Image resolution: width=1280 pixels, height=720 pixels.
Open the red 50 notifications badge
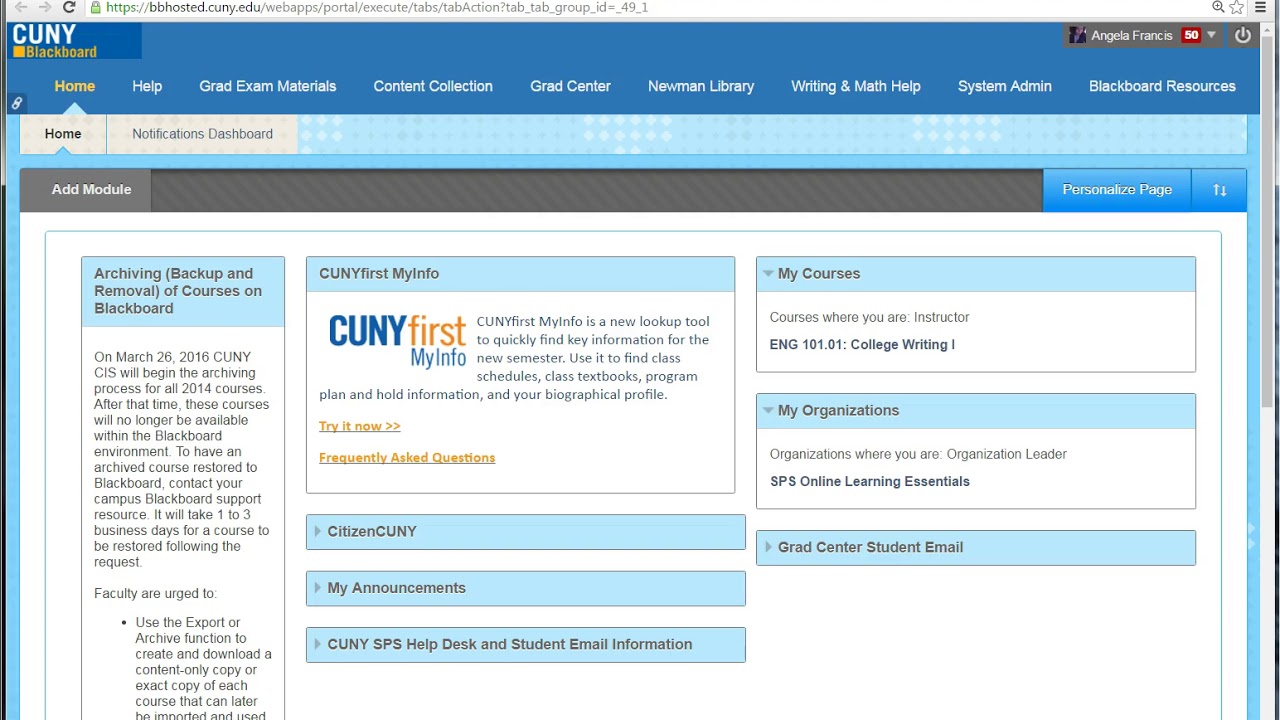[x=1191, y=35]
